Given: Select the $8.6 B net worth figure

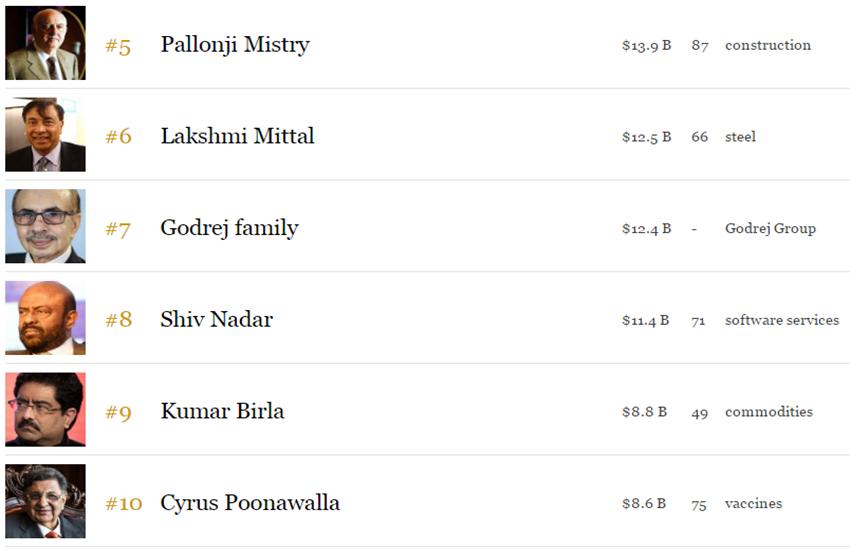Looking at the screenshot, I should 644,504.
